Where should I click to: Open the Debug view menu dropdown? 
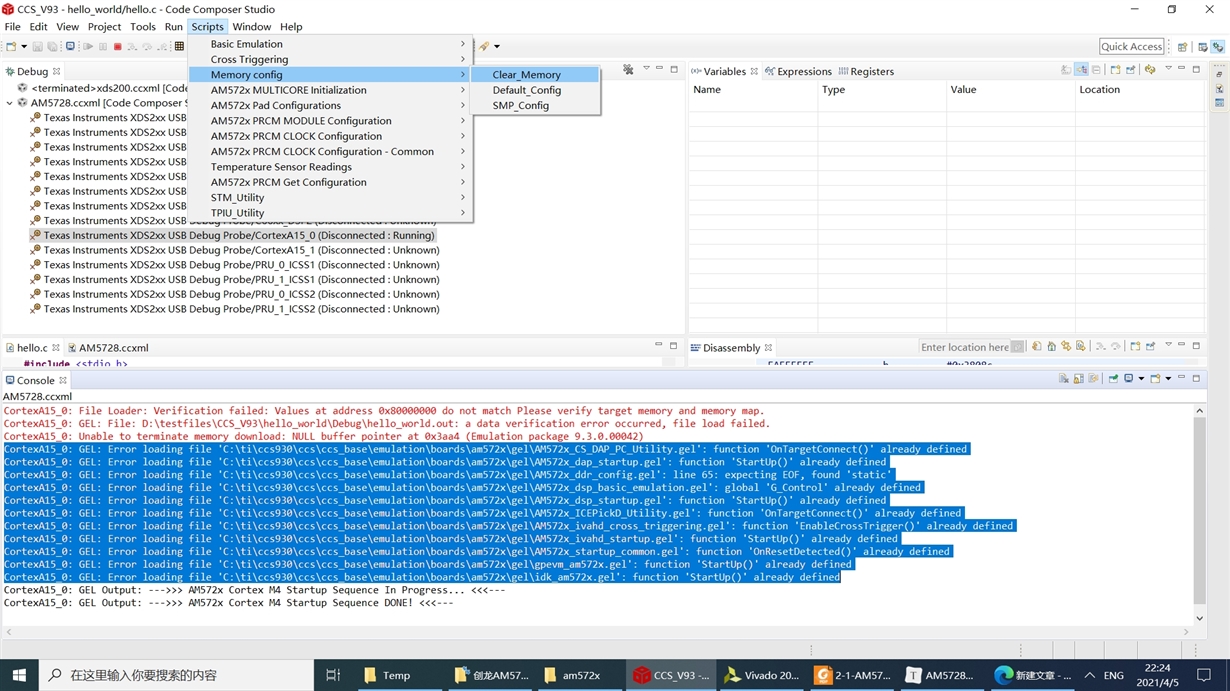pyautogui.click(x=646, y=69)
